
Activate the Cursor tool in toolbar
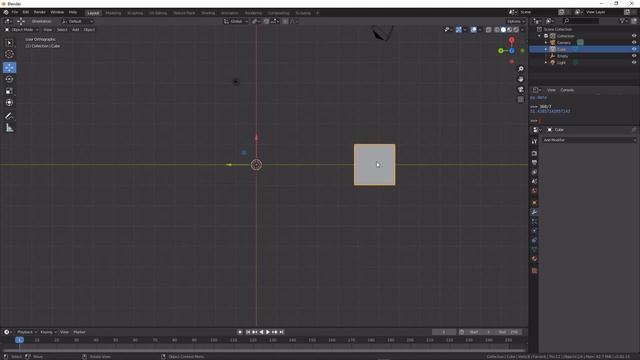click(9, 54)
